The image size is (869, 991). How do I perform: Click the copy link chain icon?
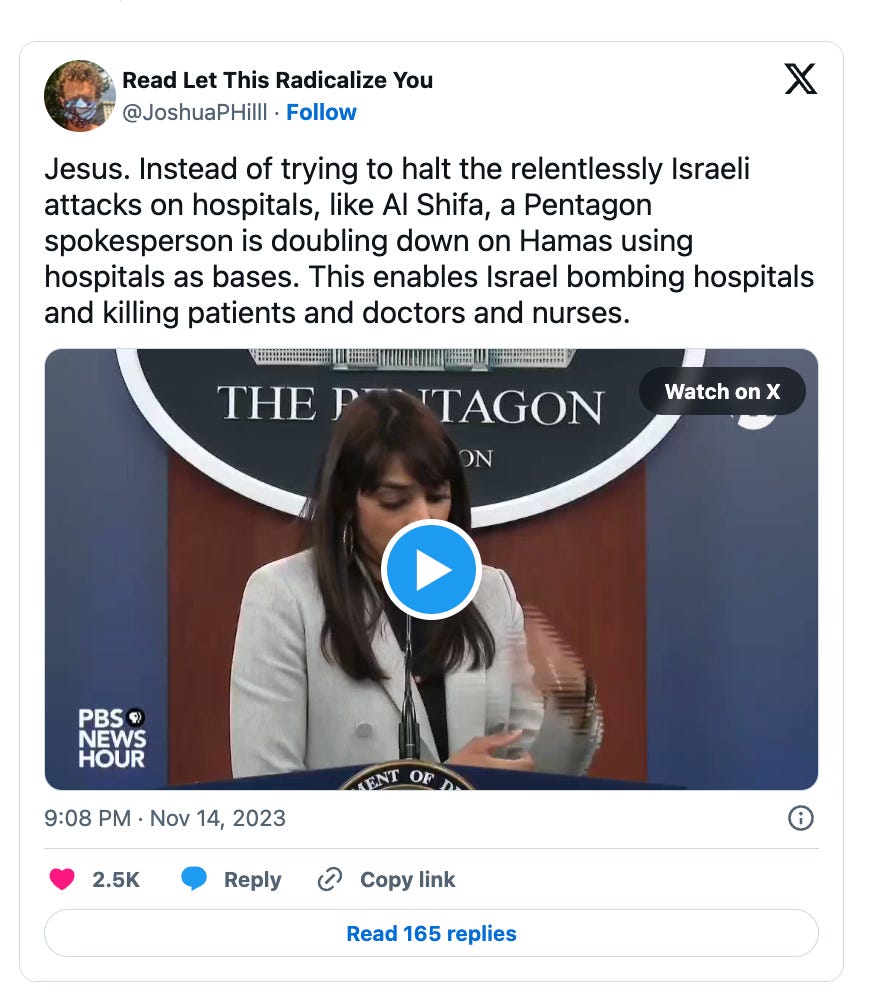(329, 879)
